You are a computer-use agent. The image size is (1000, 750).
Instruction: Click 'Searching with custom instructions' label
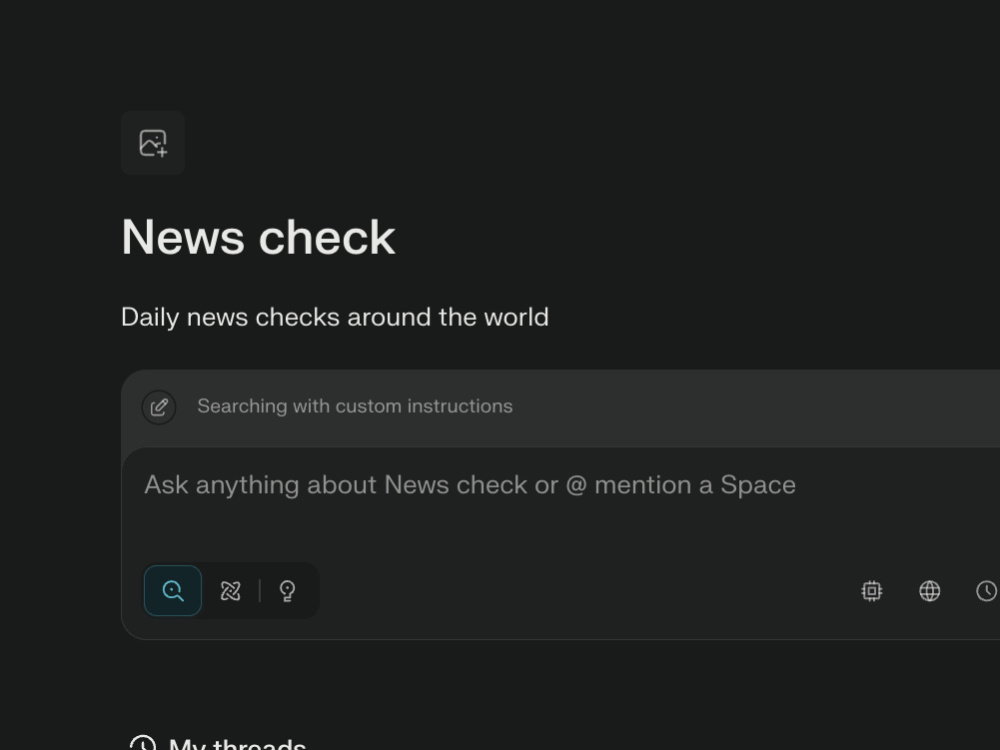click(x=355, y=406)
